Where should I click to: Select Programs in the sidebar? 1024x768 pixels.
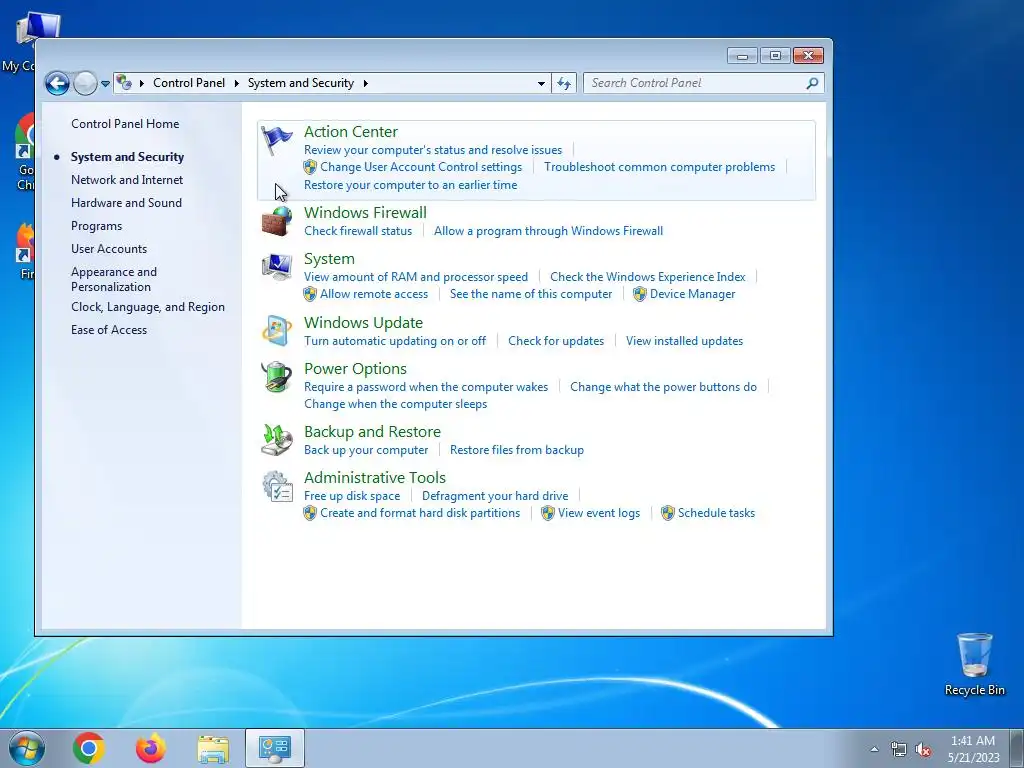click(x=96, y=226)
